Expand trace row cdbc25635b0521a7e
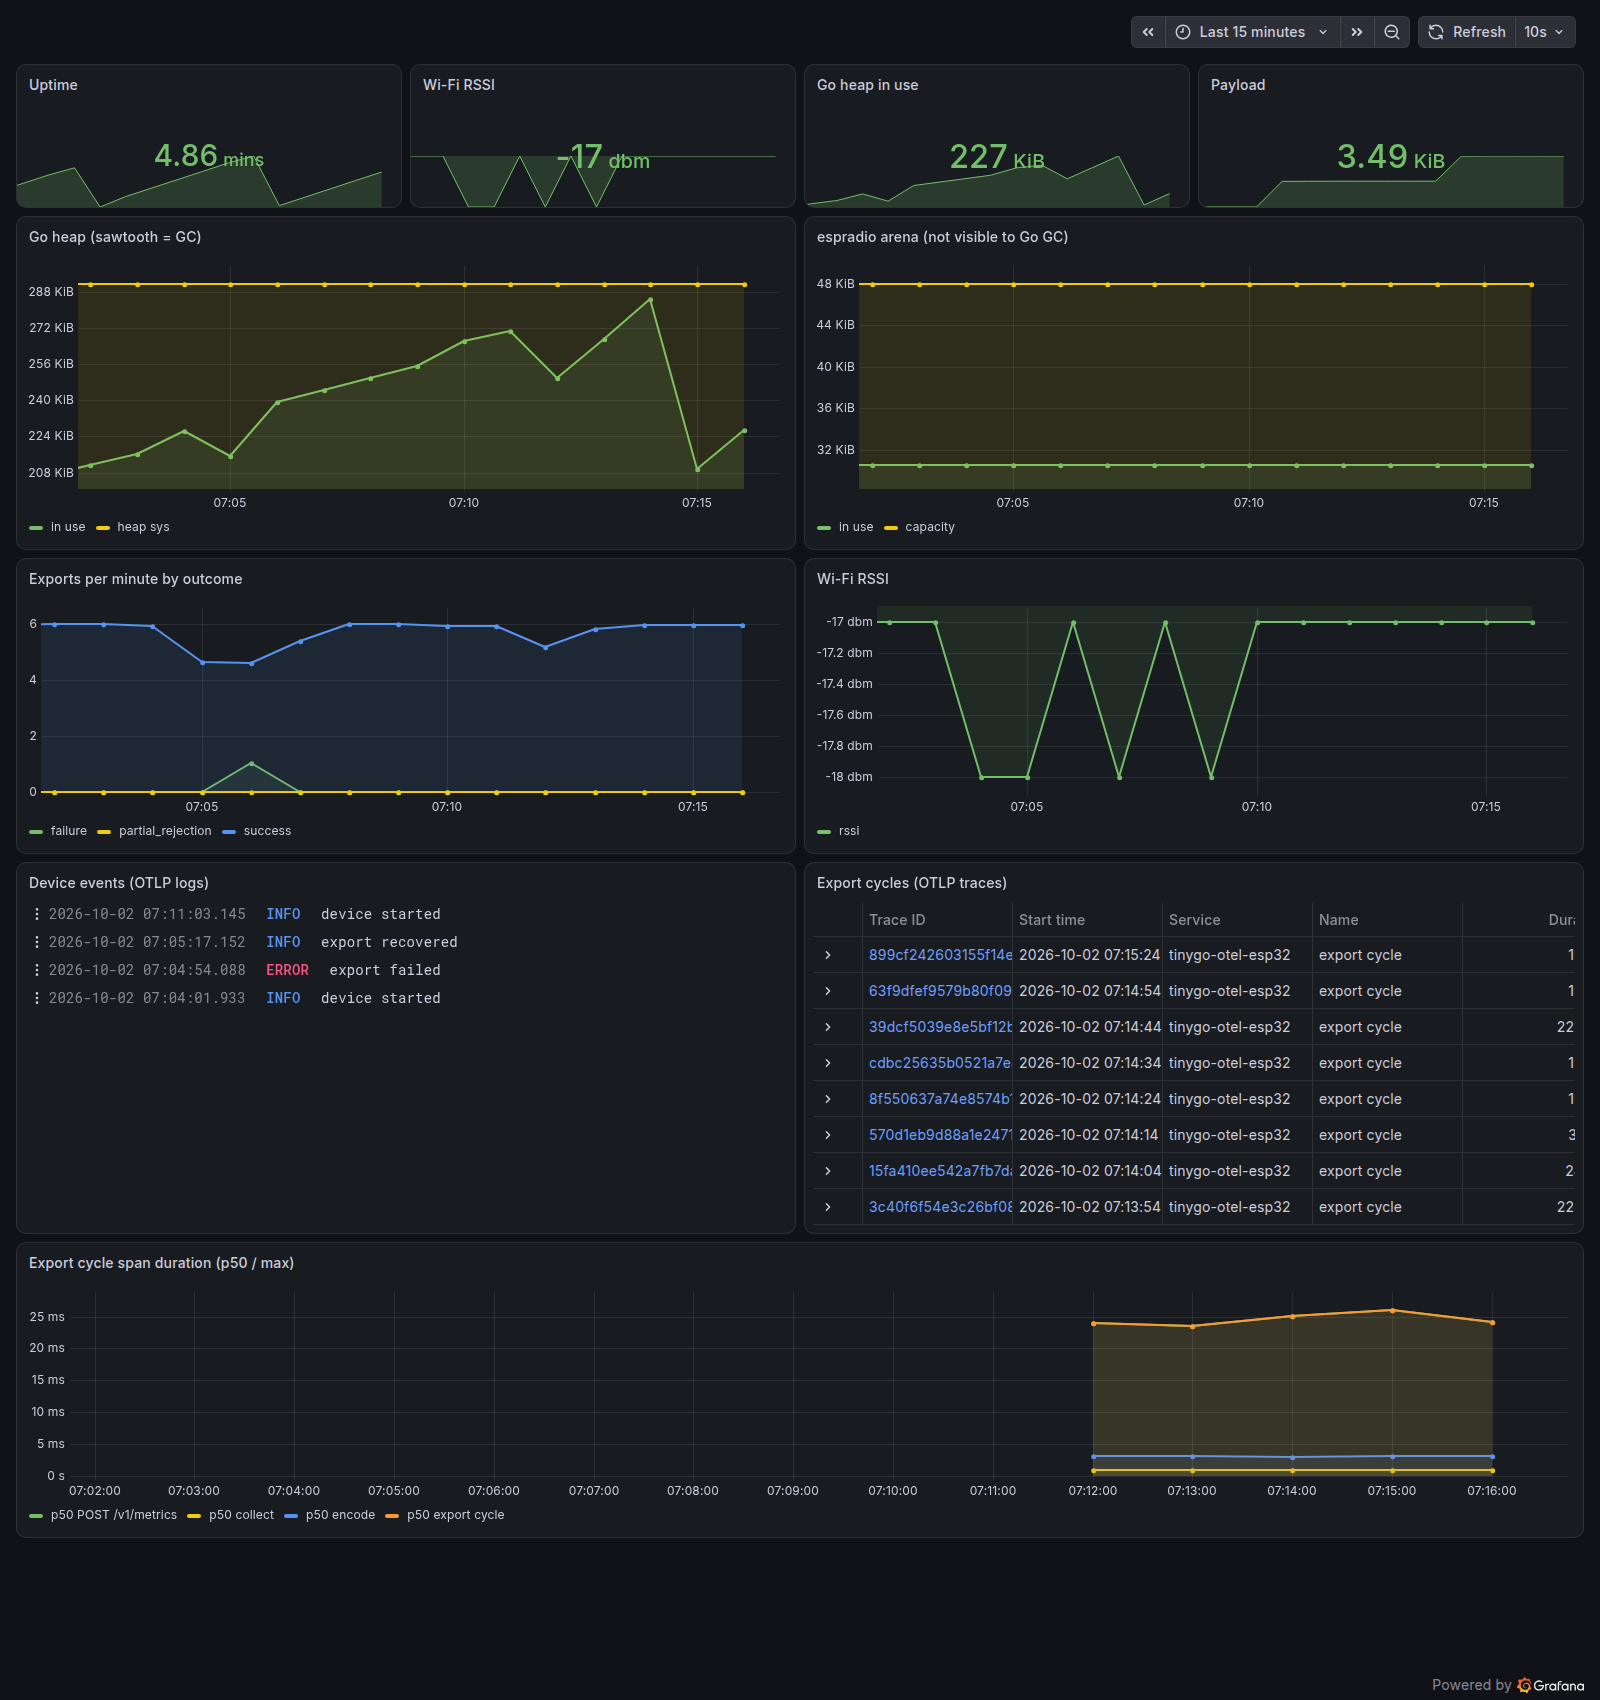The width and height of the screenshot is (1600, 1700). 828,1063
